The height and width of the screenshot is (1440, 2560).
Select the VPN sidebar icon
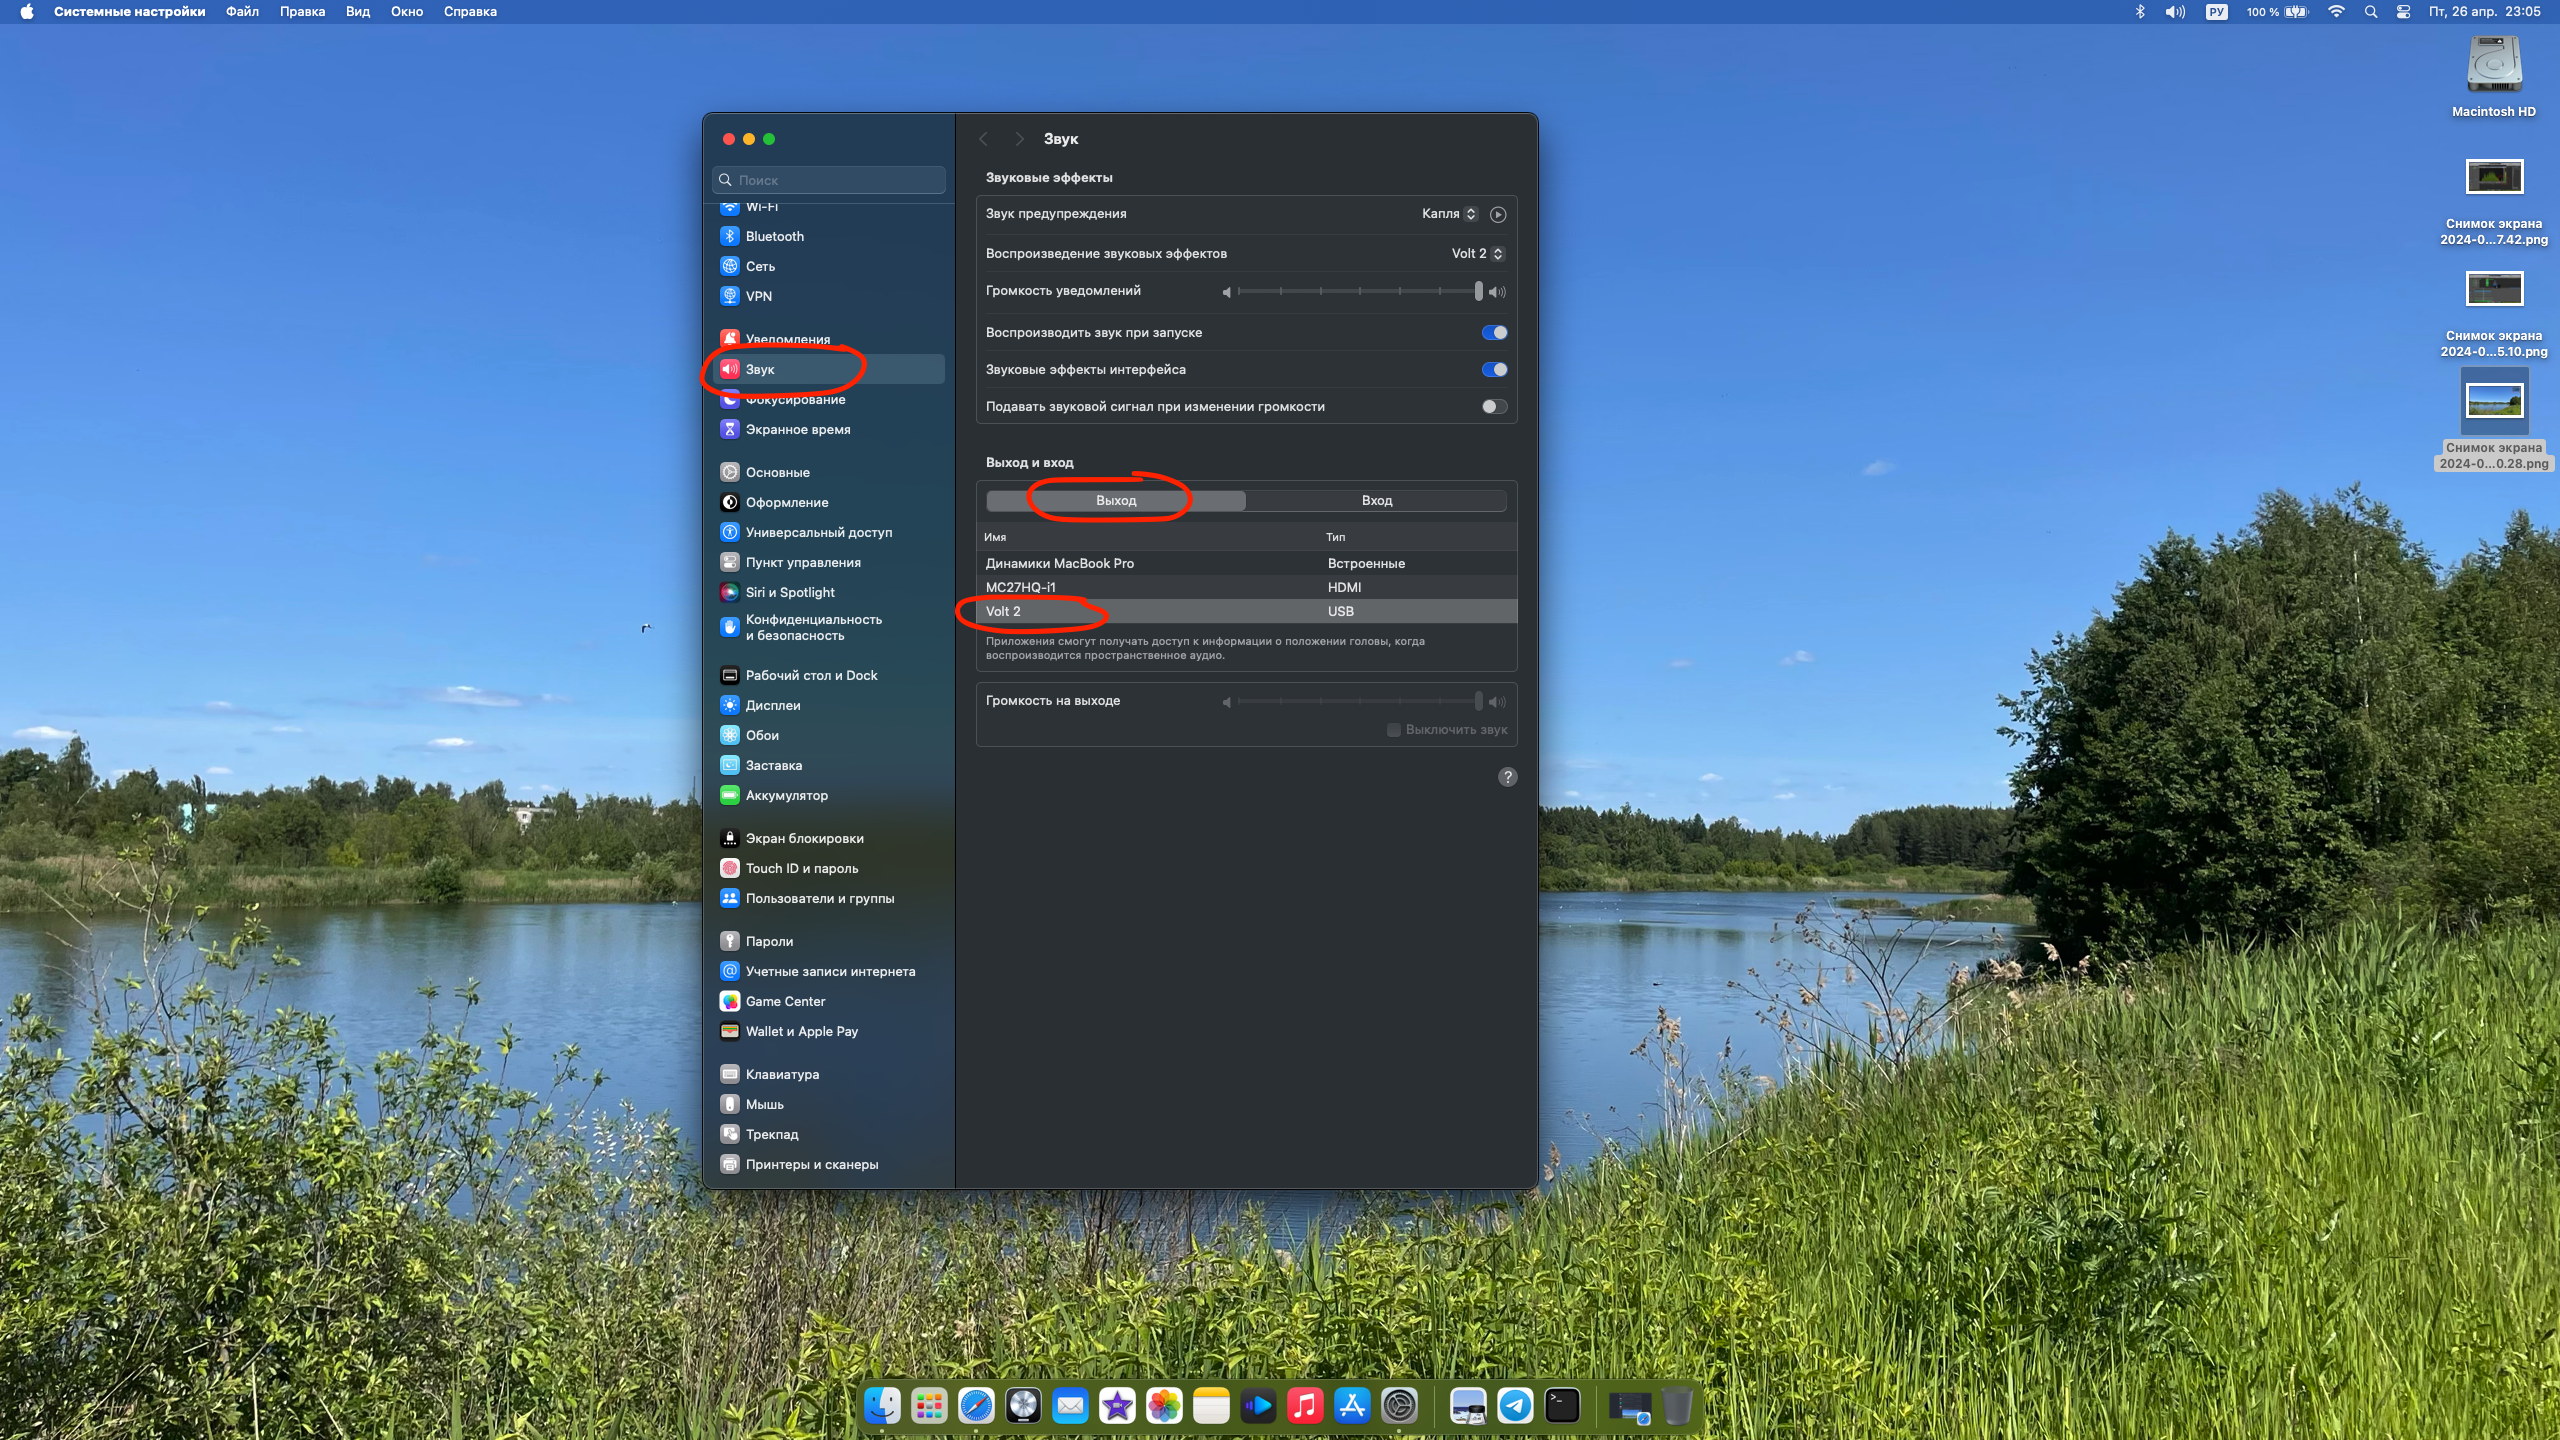pos(730,296)
